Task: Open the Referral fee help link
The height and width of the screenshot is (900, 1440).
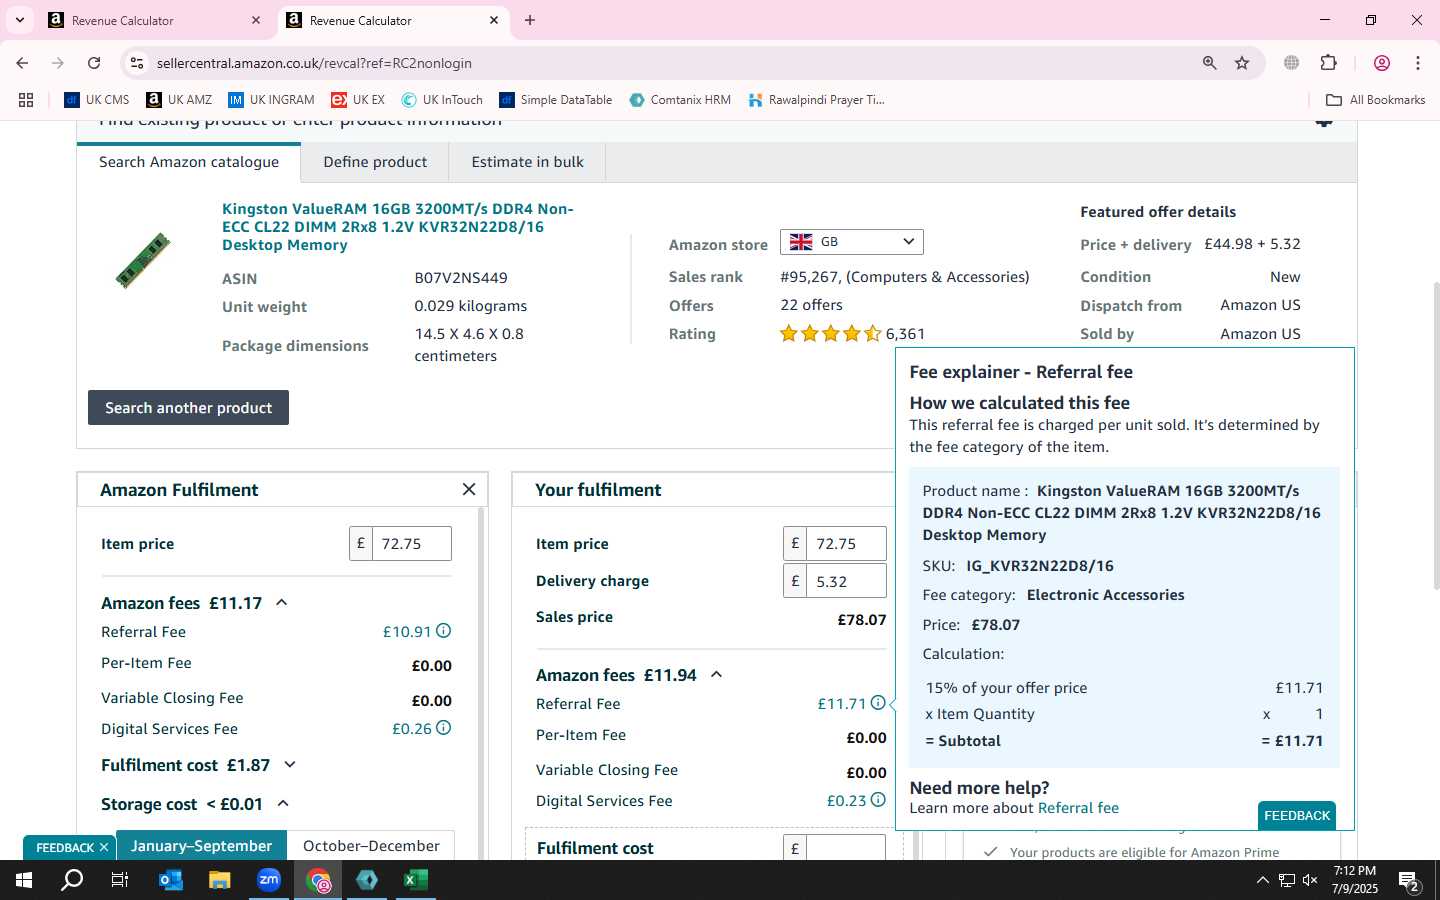Action: (1078, 808)
